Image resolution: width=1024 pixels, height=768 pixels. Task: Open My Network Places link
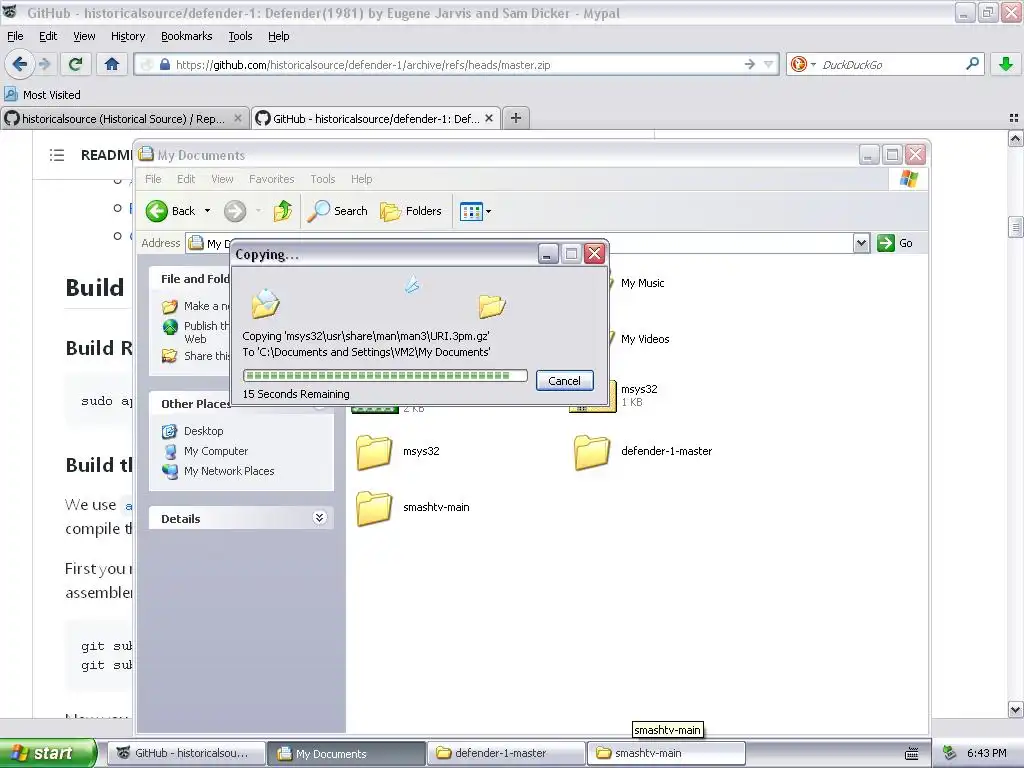pos(229,471)
